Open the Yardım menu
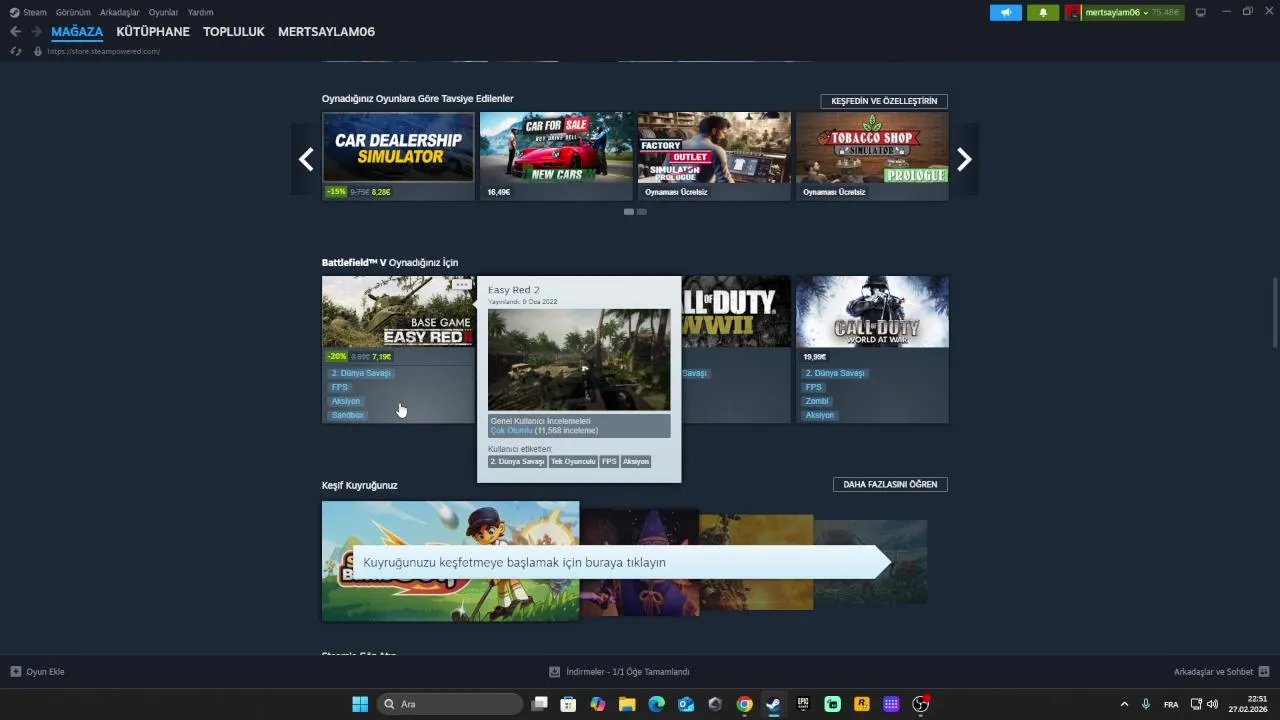Image resolution: width=1280 pixels, height=720 pixels. point(200,12)
